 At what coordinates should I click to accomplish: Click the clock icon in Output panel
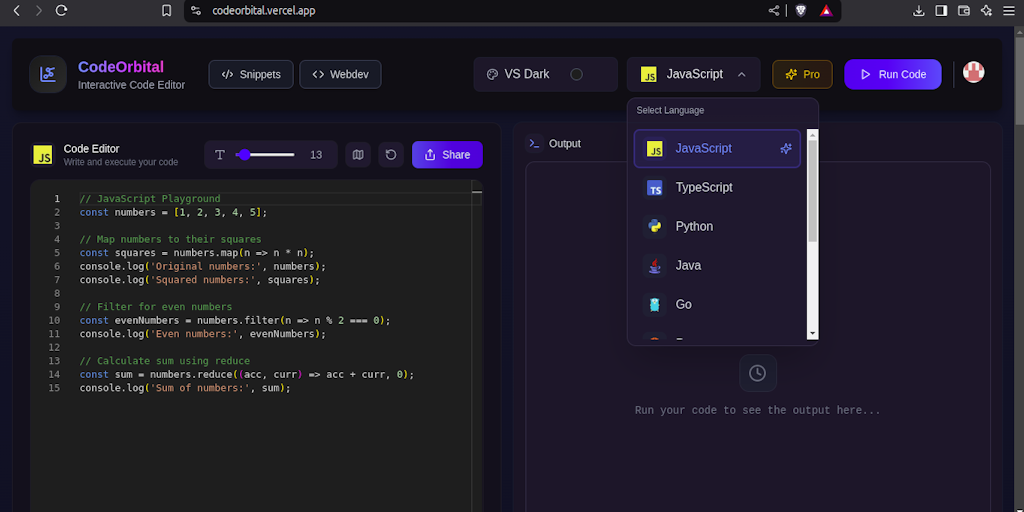click(x=757, y=373)
